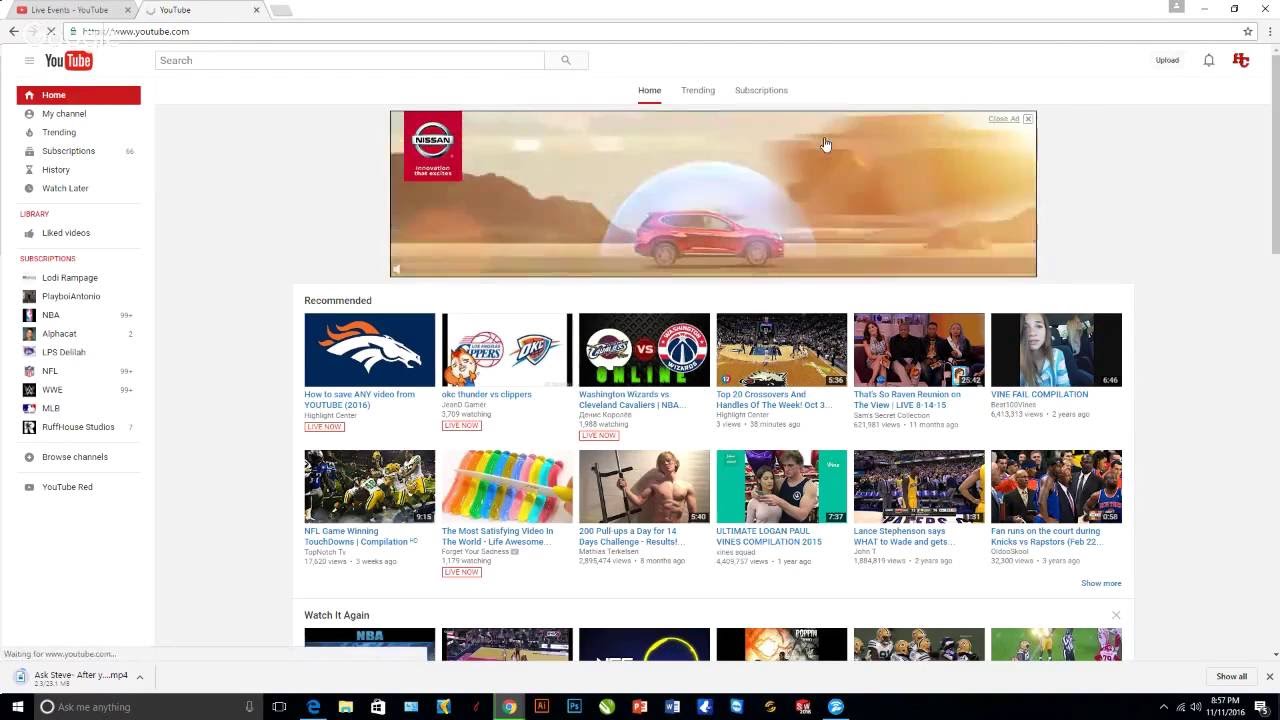Switch to the Trending tab

point(698,90)
